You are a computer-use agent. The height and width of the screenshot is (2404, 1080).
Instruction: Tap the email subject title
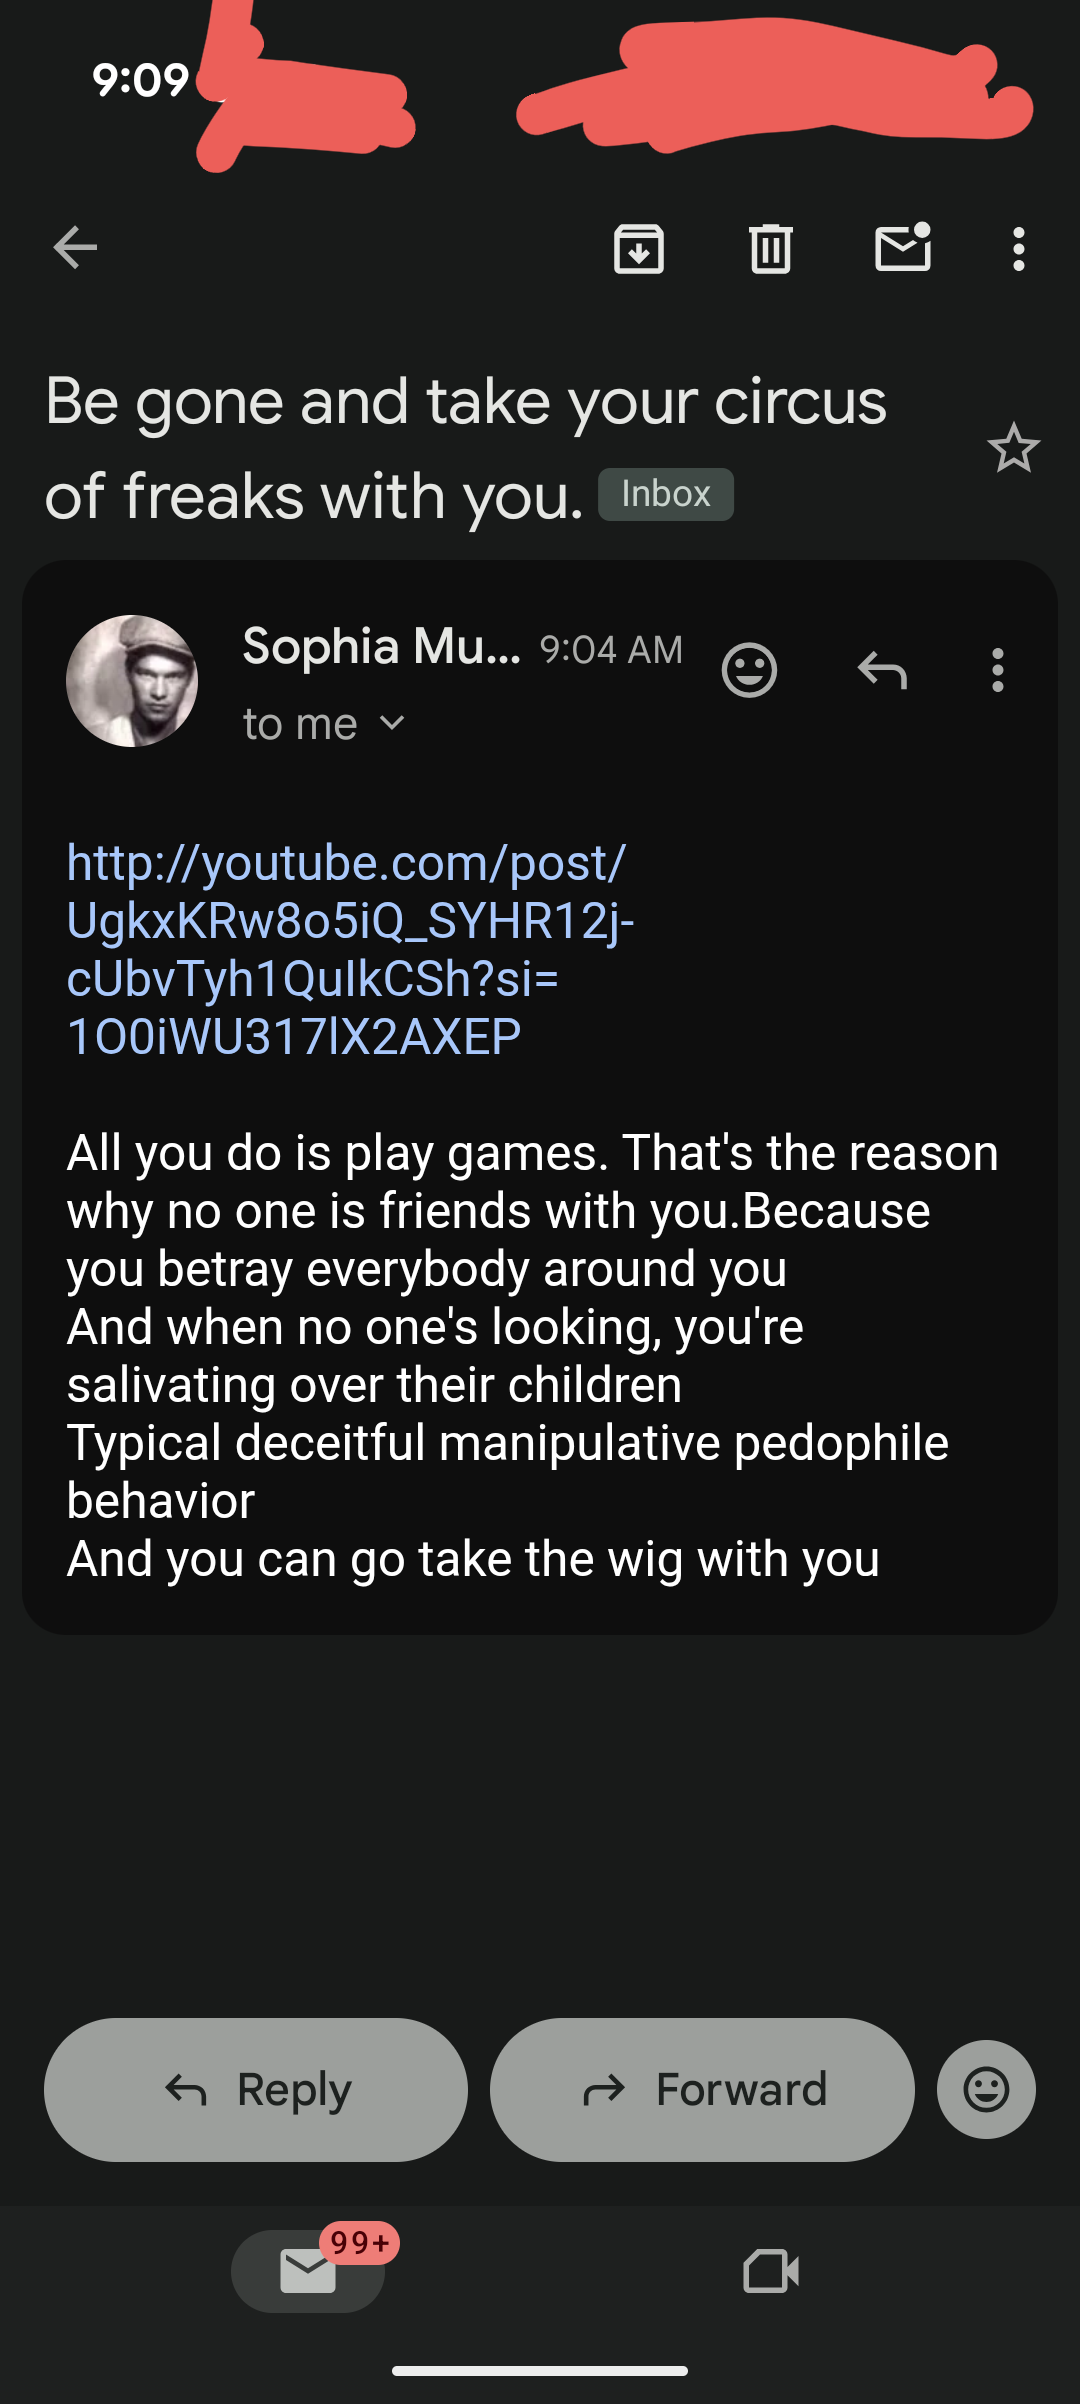click(466, 448)
